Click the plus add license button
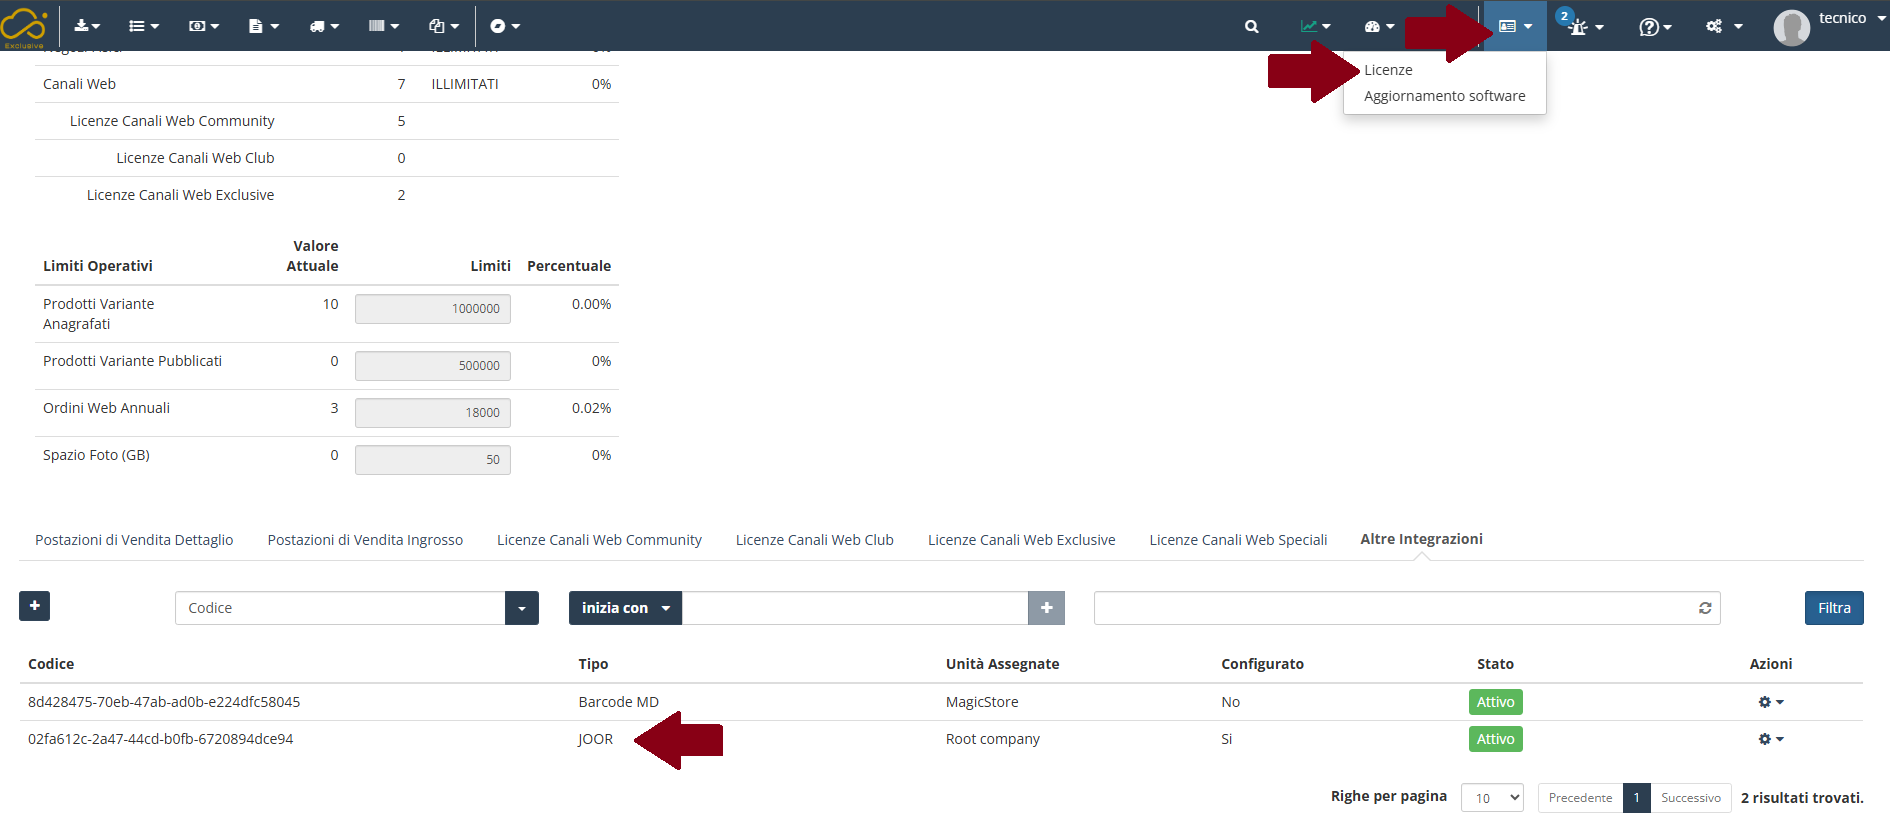Screen dimensions: 1890x828 click(x=34, y=606)
